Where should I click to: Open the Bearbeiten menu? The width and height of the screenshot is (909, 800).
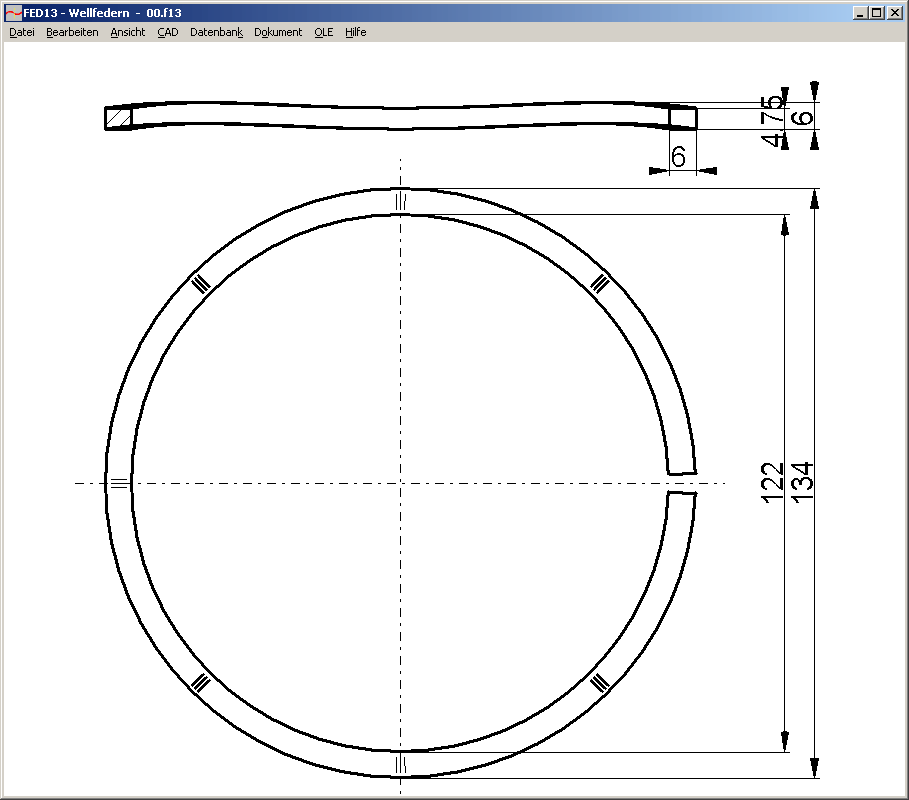(72, 32)
